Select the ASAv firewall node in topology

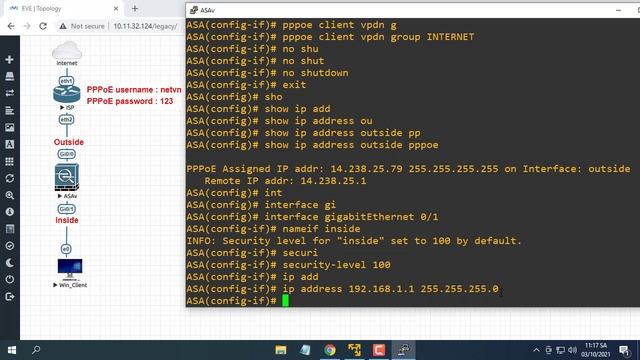pyautogui.click(x=67, y=177)
